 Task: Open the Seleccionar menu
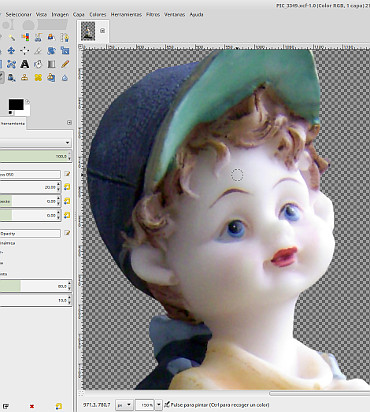click(18, 14)
